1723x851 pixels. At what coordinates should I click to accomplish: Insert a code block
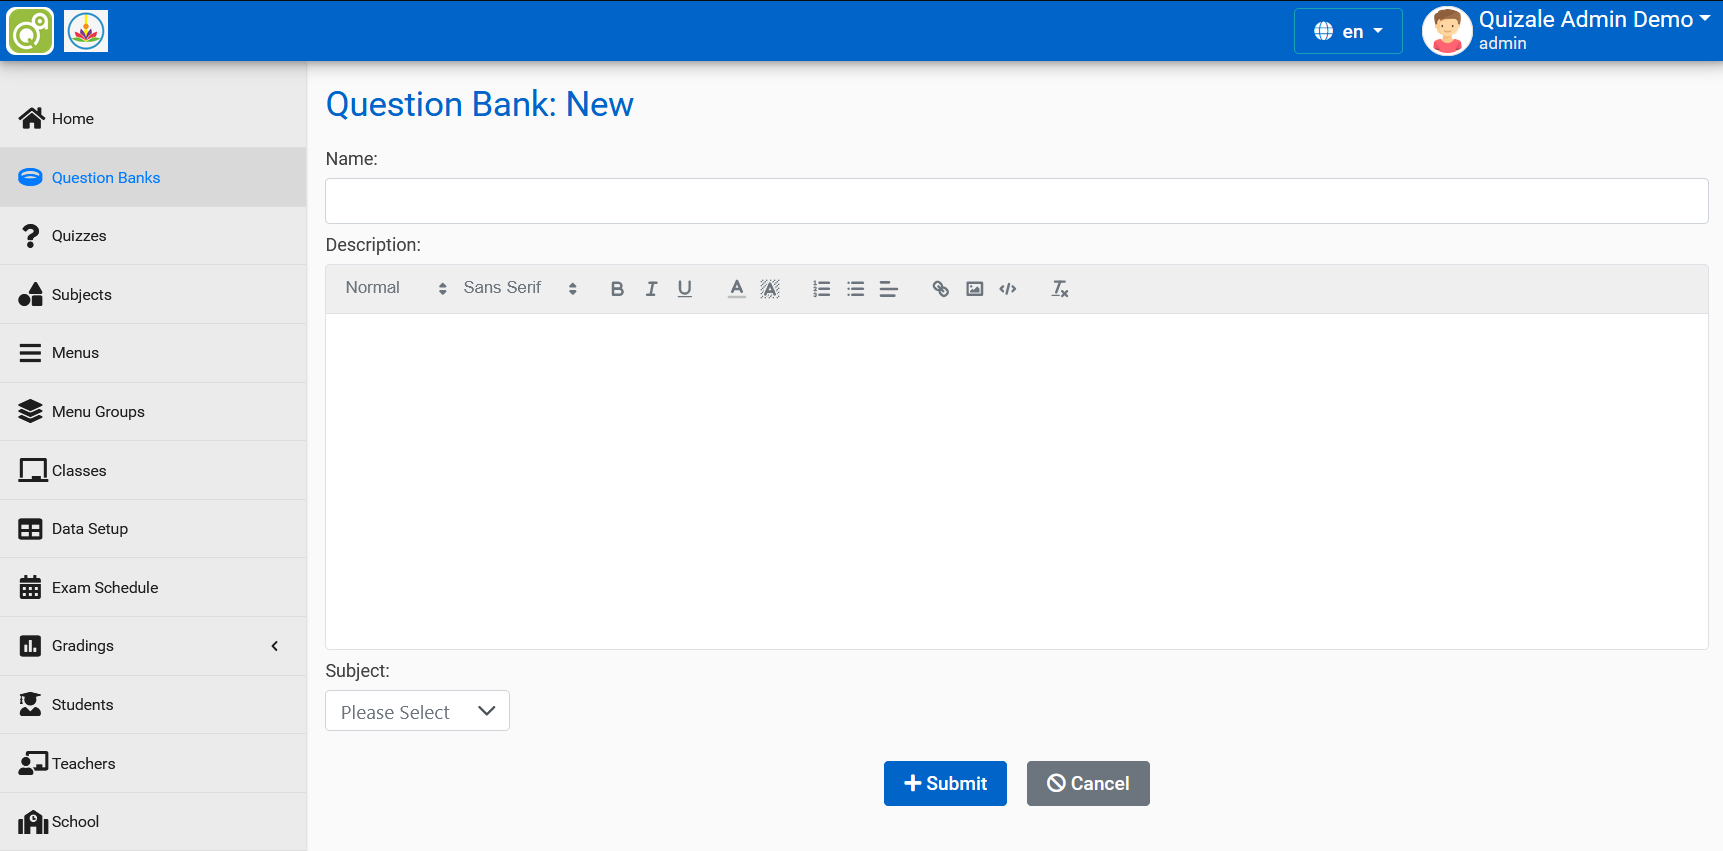(x=1008, y=289)
